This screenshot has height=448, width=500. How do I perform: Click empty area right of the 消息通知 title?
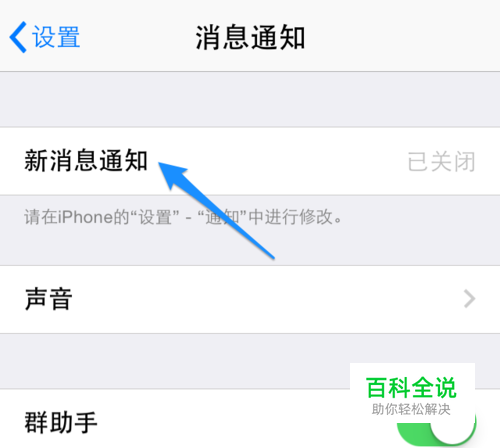click(400, 37)
